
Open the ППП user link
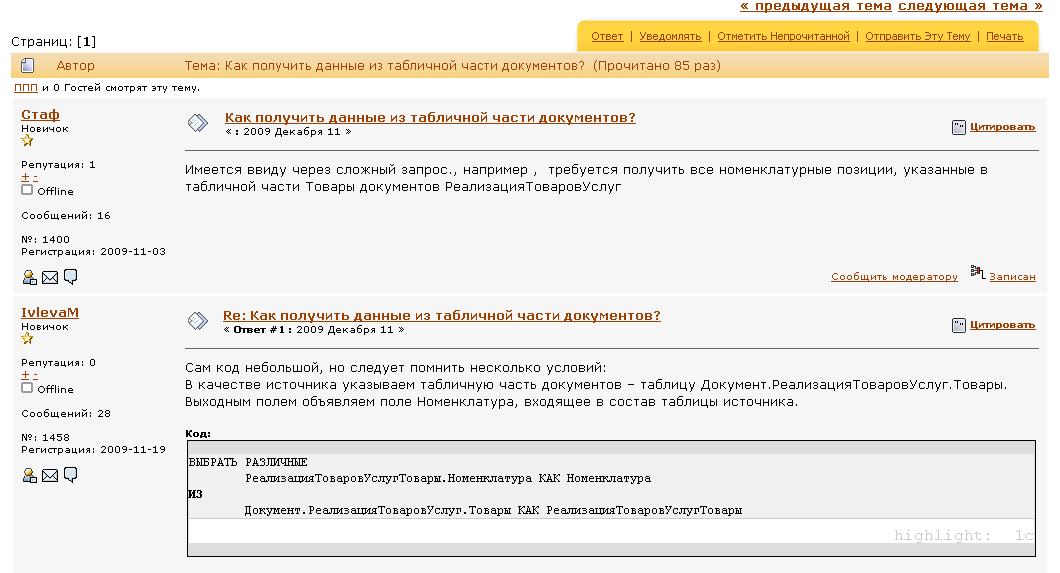[26, 88]
